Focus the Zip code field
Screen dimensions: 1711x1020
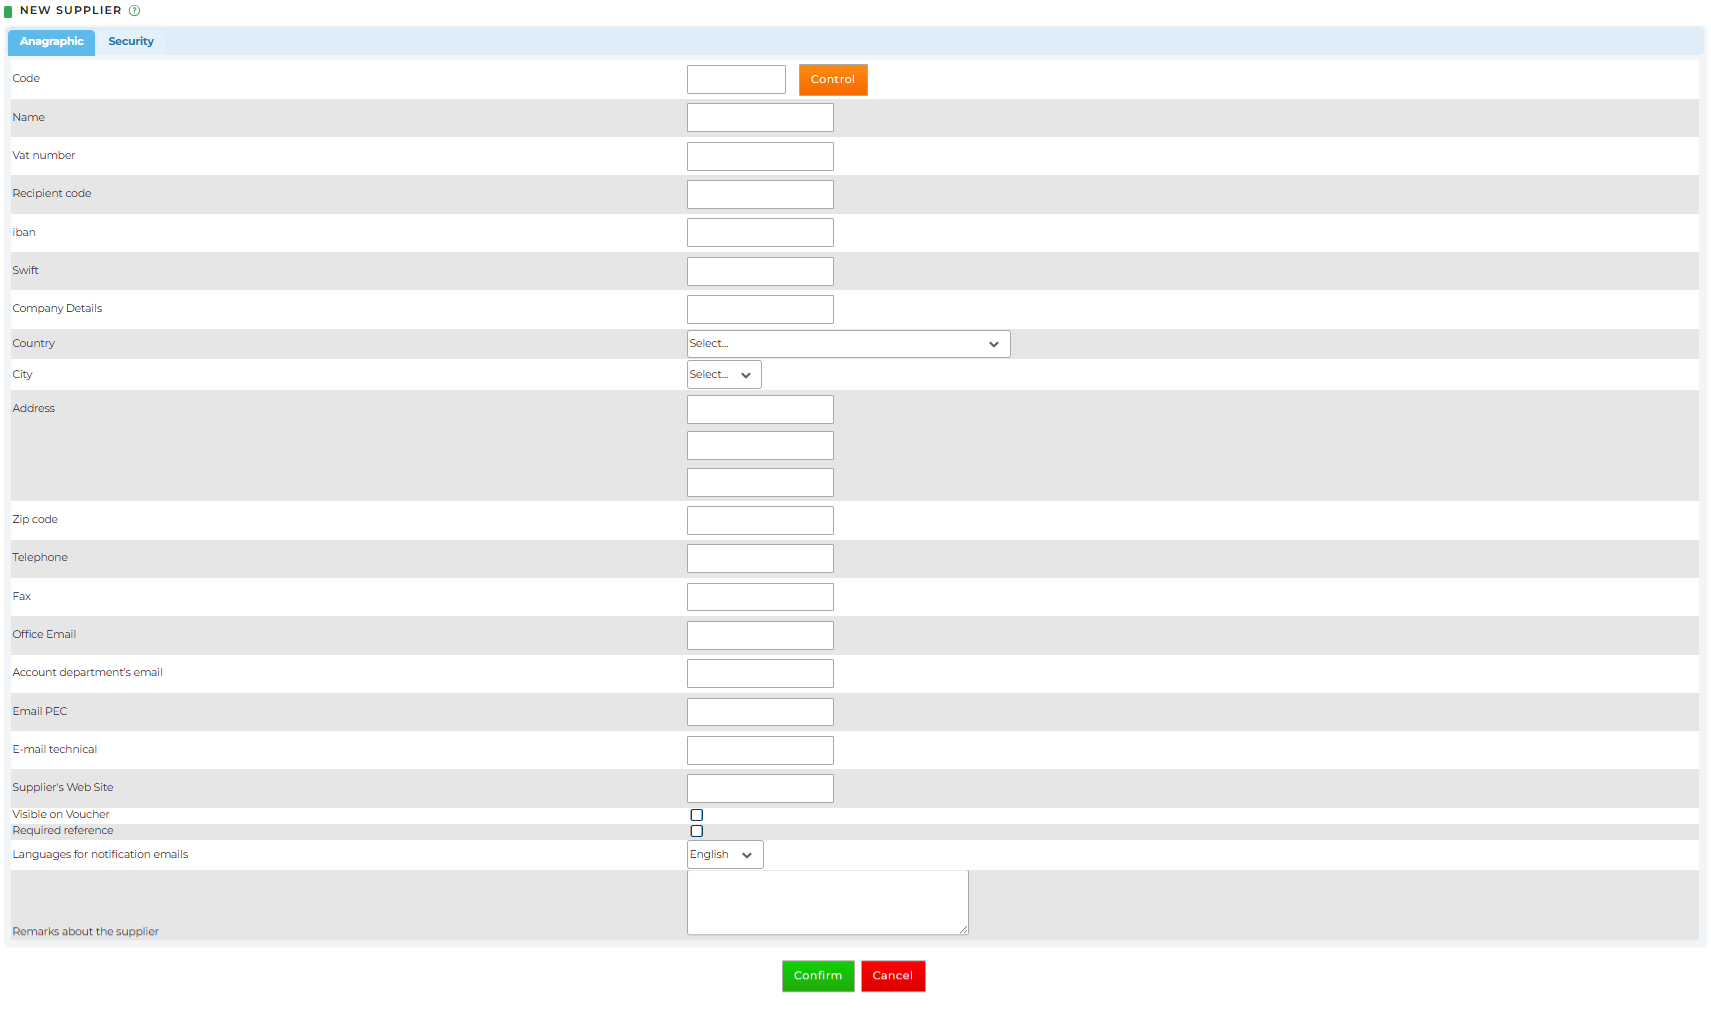759,520
